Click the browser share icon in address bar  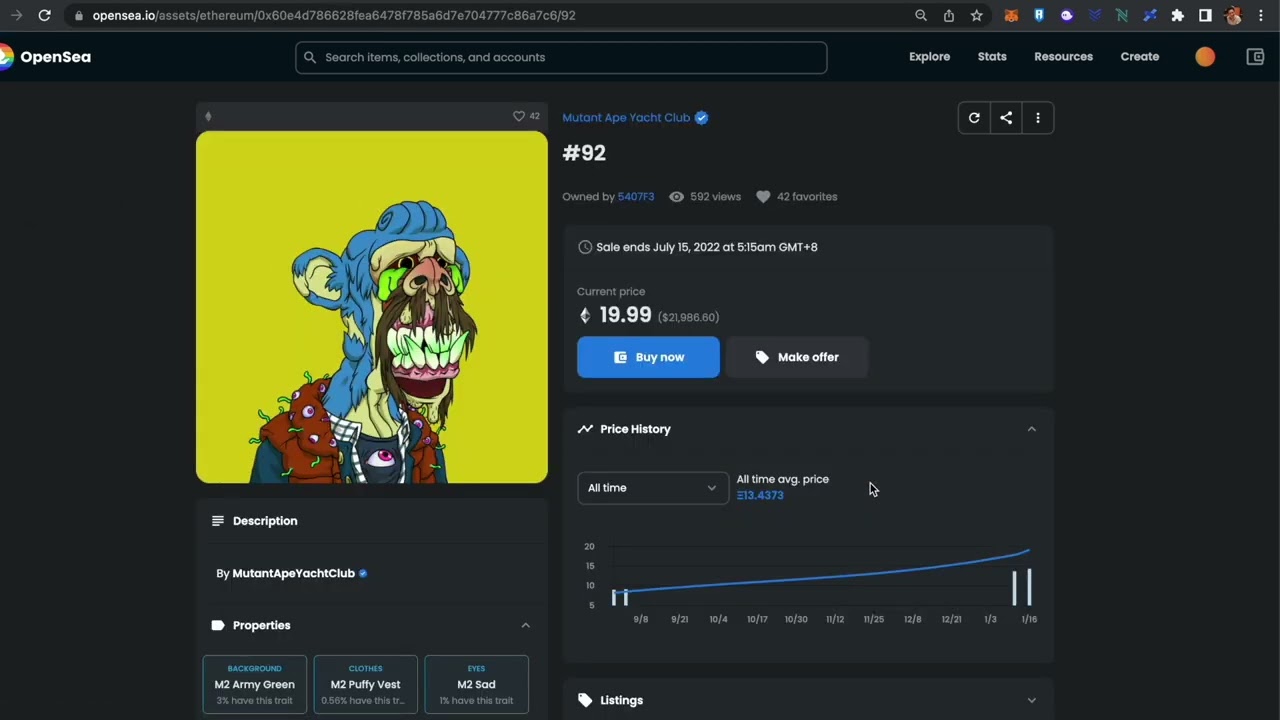(x=949, y=16)
